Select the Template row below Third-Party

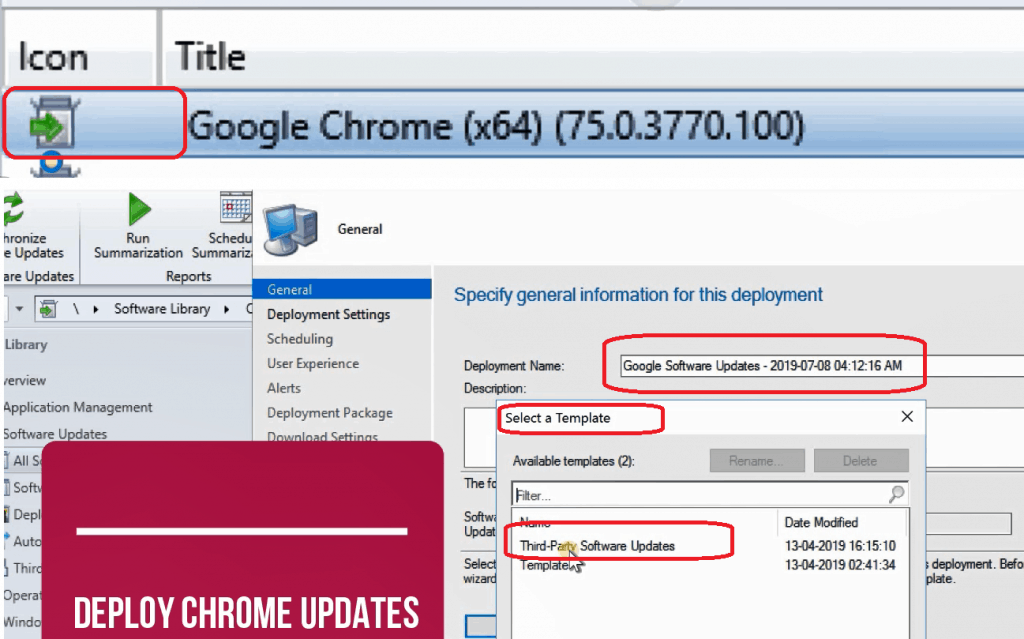[545, 565]
